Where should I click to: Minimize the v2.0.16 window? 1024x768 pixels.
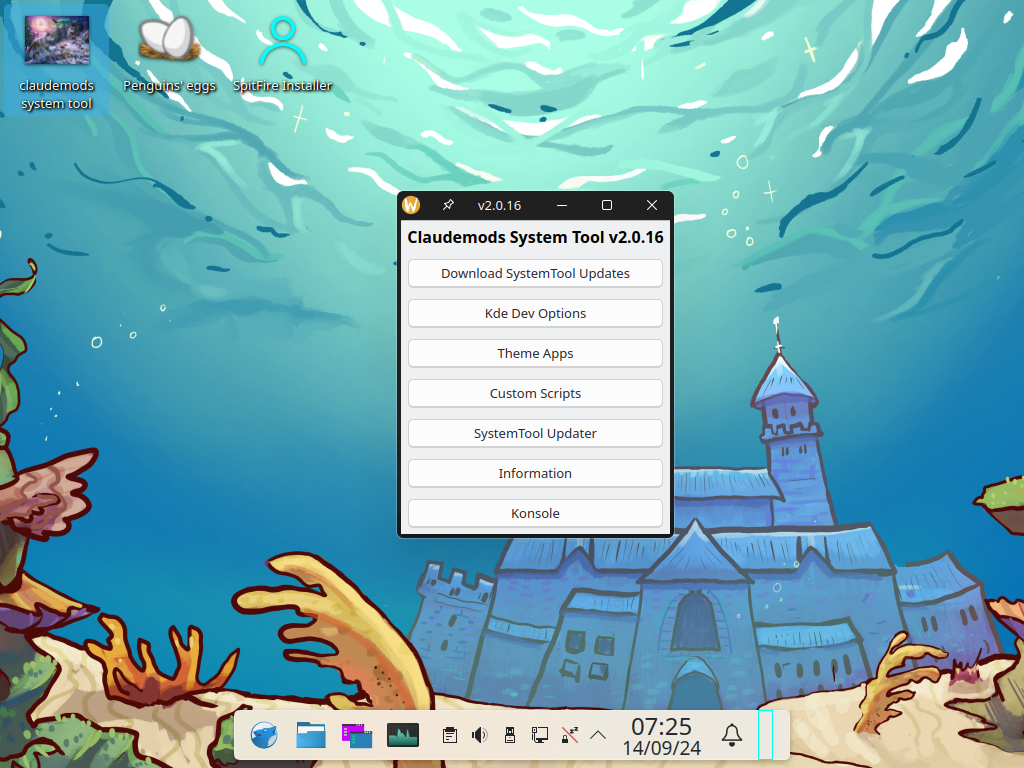click(x=562, y=205)
